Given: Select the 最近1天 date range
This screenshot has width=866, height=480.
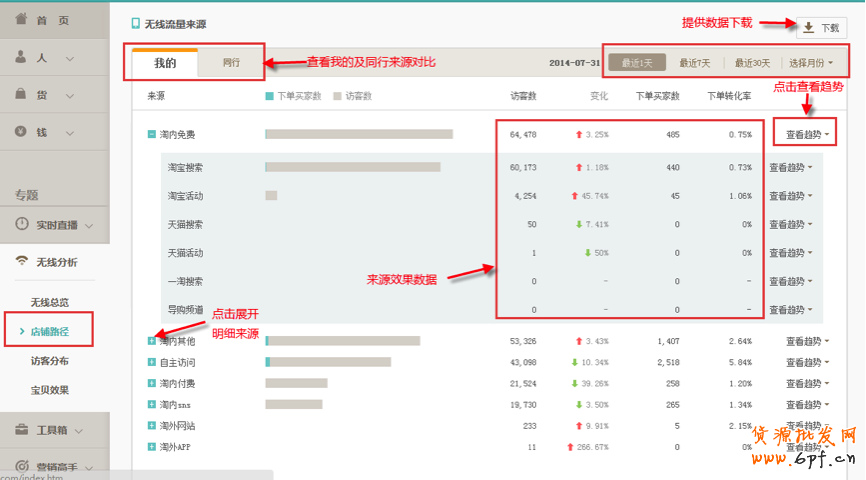Looking at the screenshot, I should [637, 62].
